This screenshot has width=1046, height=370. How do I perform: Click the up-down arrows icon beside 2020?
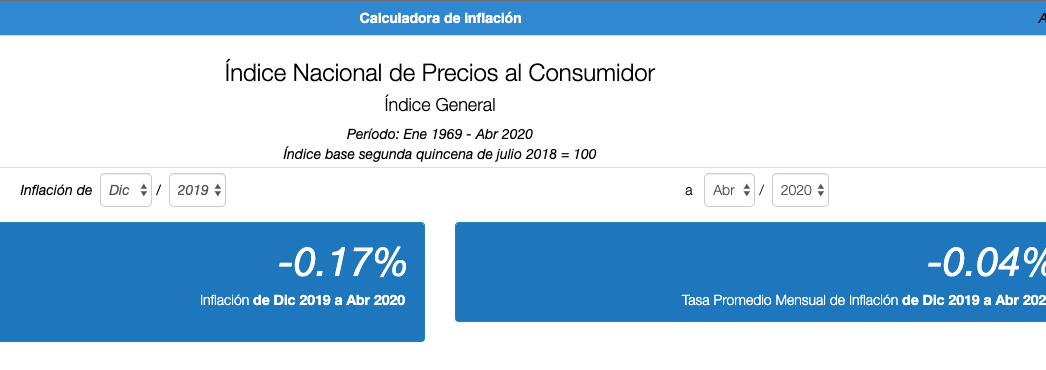820,191
